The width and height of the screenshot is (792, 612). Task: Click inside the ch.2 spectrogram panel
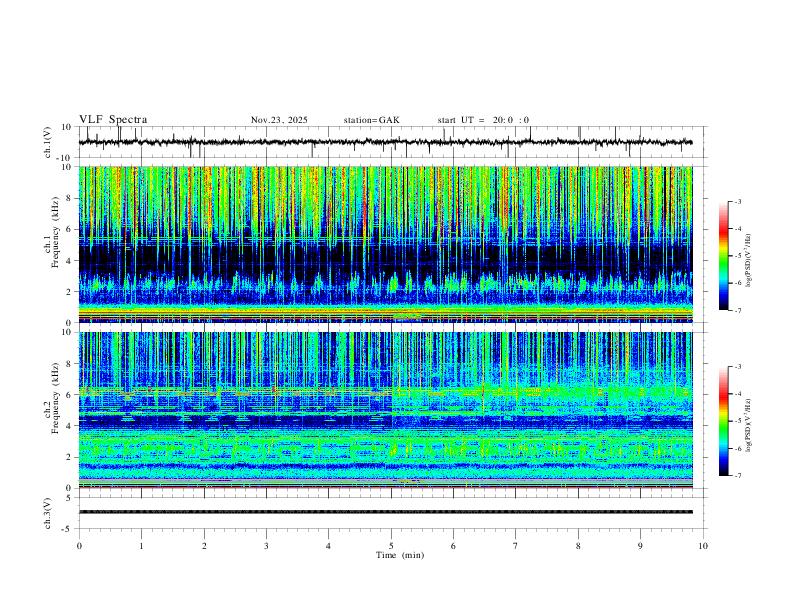tap(385, 410)
